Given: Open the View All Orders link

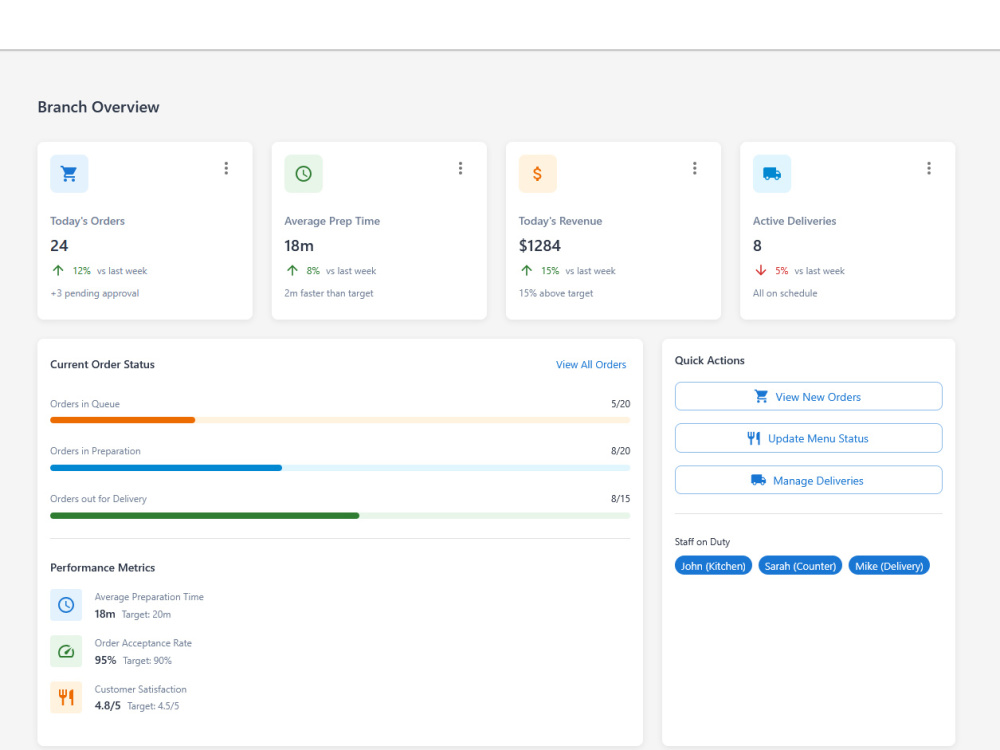Looking at the screenshot, I should [591, 365].
